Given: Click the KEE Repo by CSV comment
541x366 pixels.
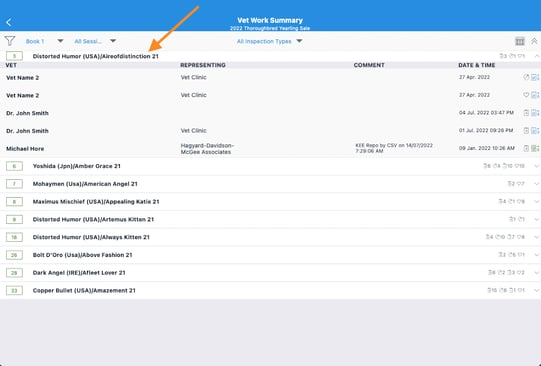Looking at the screenshot, I should coord(394,148).
